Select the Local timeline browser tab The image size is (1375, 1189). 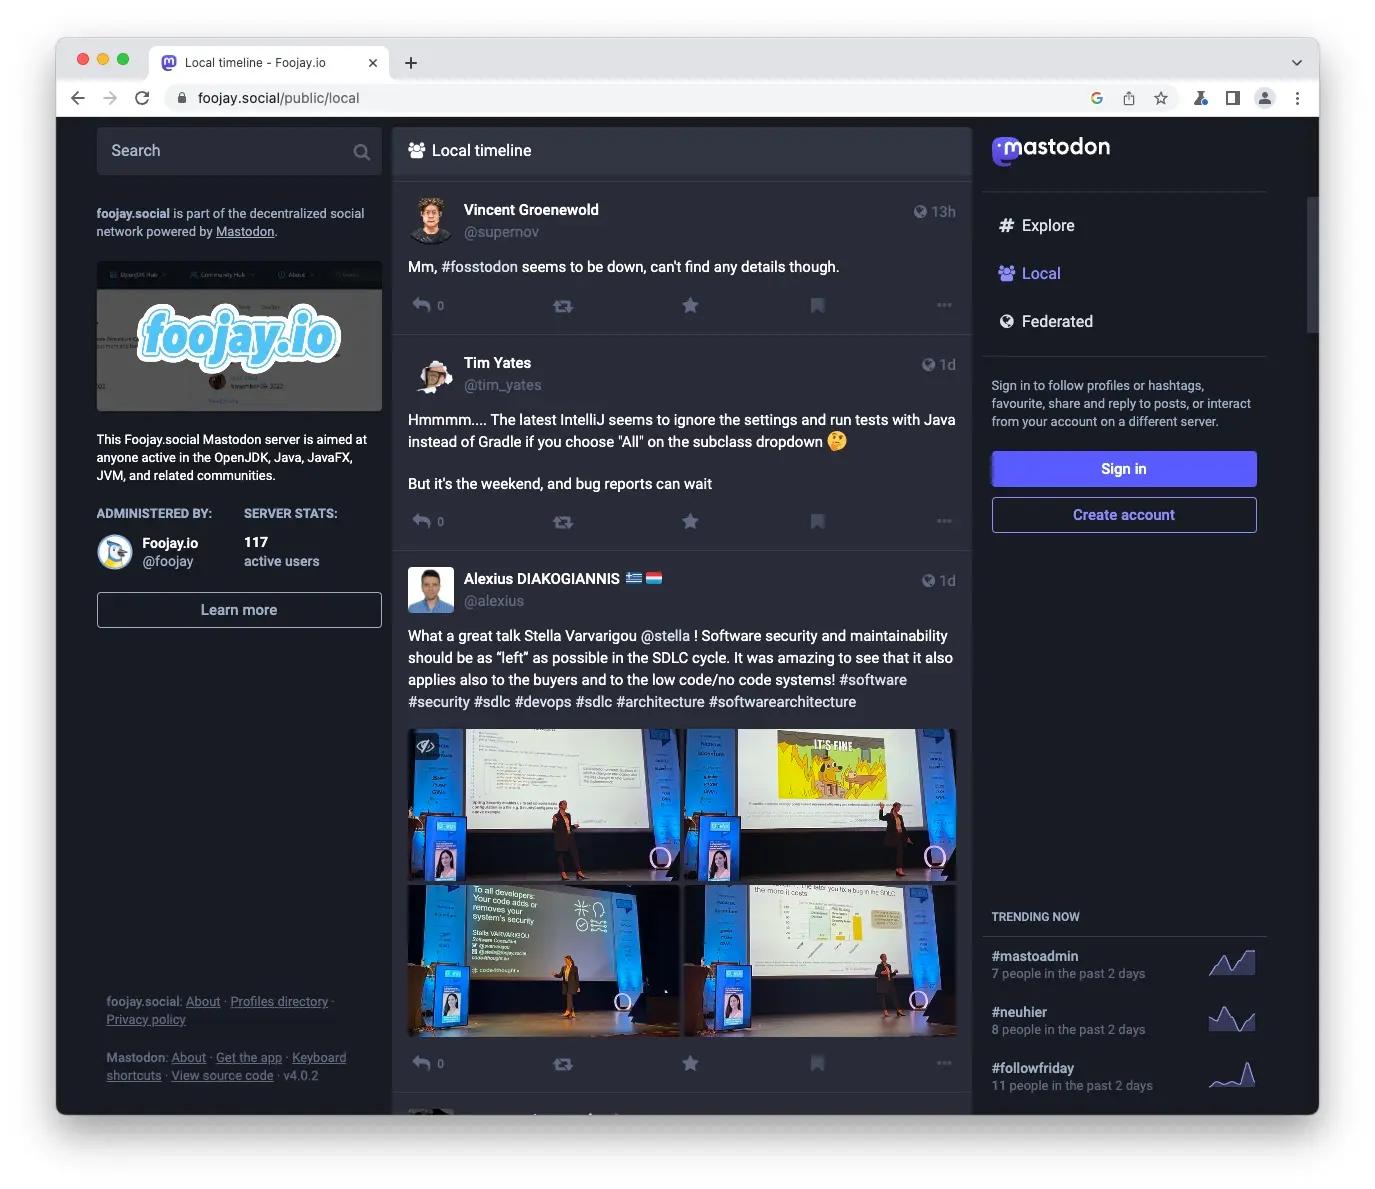coord(255,62)
